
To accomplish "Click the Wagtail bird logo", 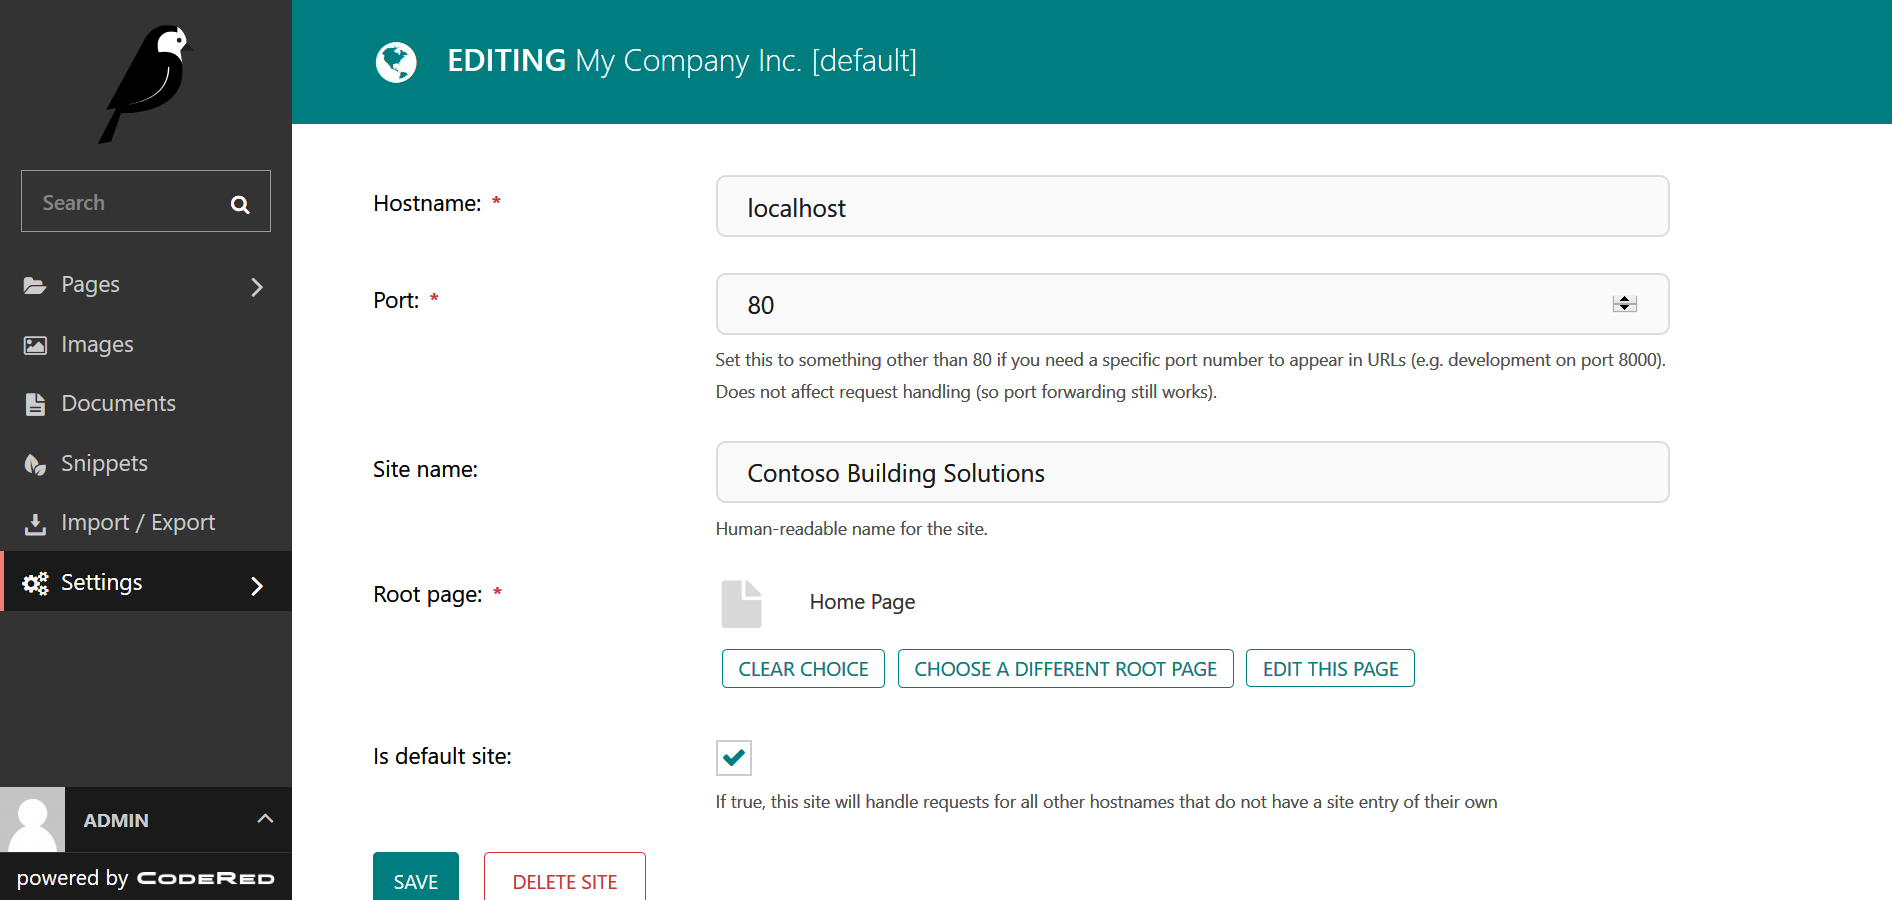I will tap(146, 84).
